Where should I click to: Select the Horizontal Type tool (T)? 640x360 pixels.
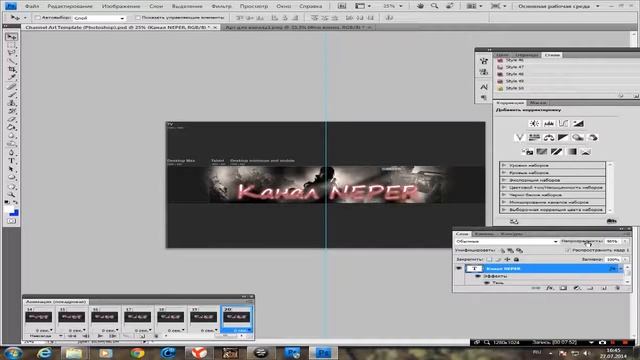point(11,161)
